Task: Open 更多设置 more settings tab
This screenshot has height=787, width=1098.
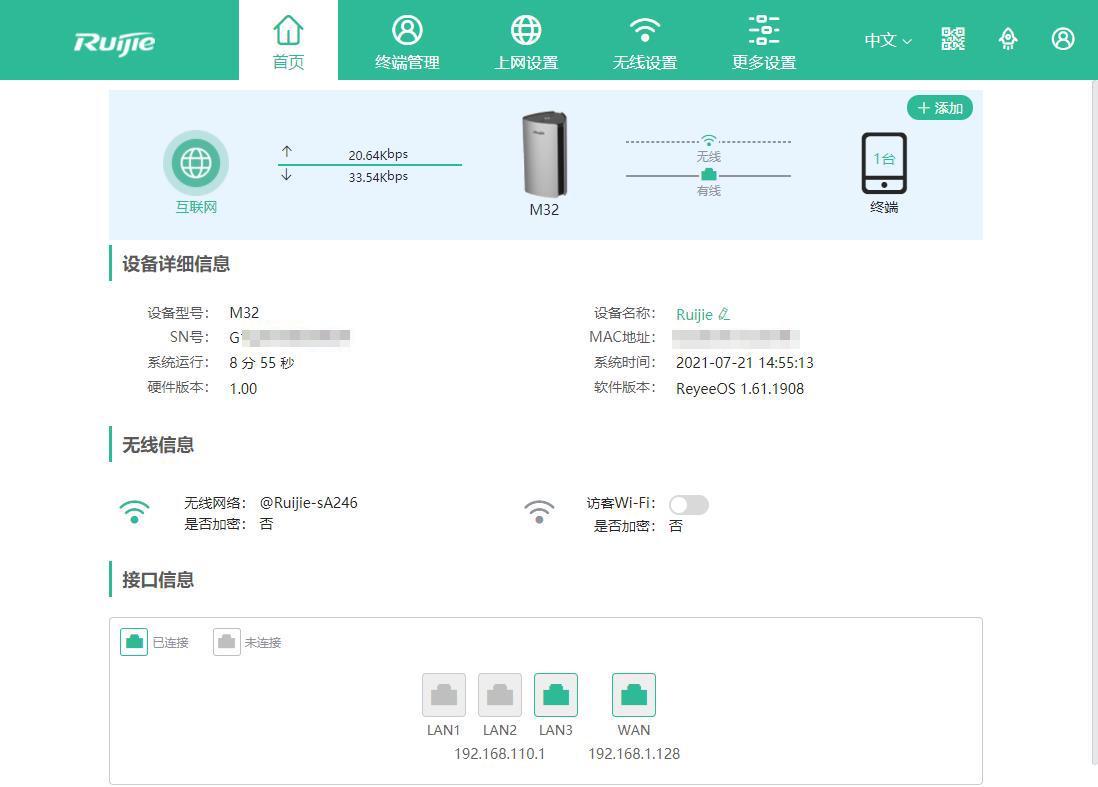Action: tap(764, 42)
